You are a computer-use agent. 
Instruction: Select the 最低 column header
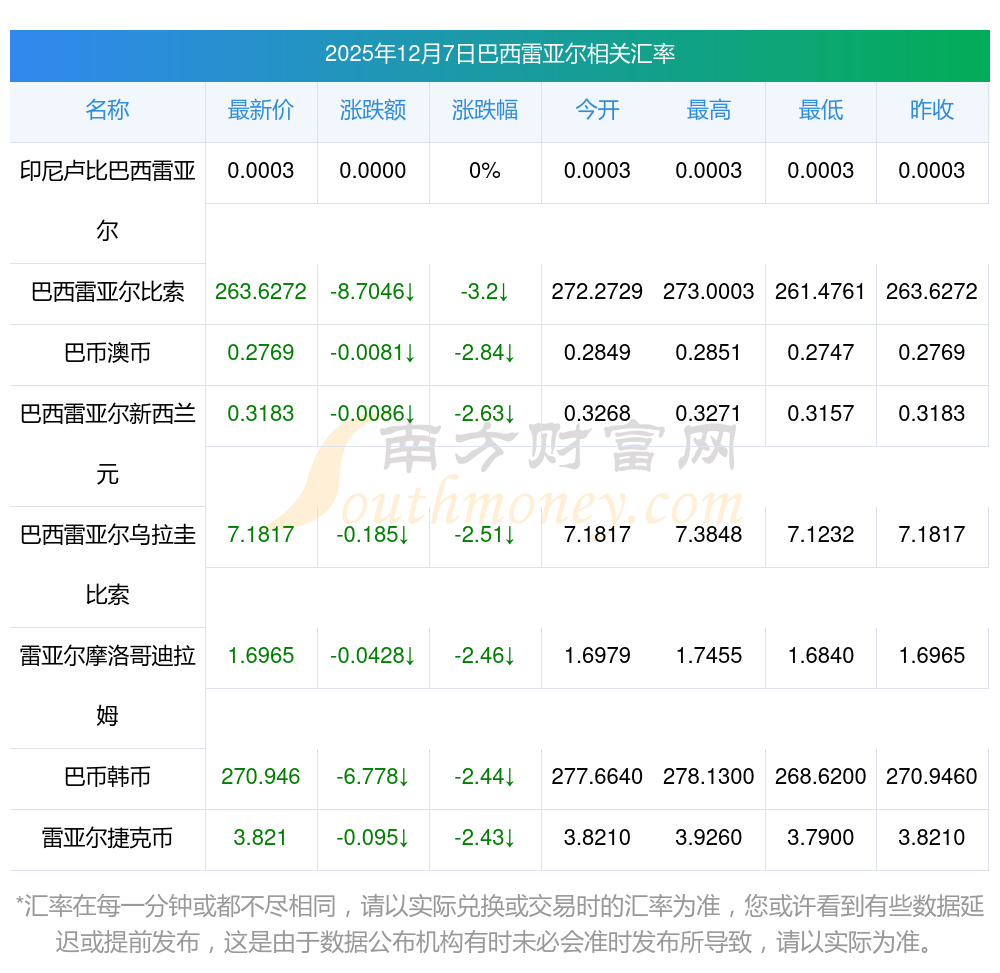point(821,110)
